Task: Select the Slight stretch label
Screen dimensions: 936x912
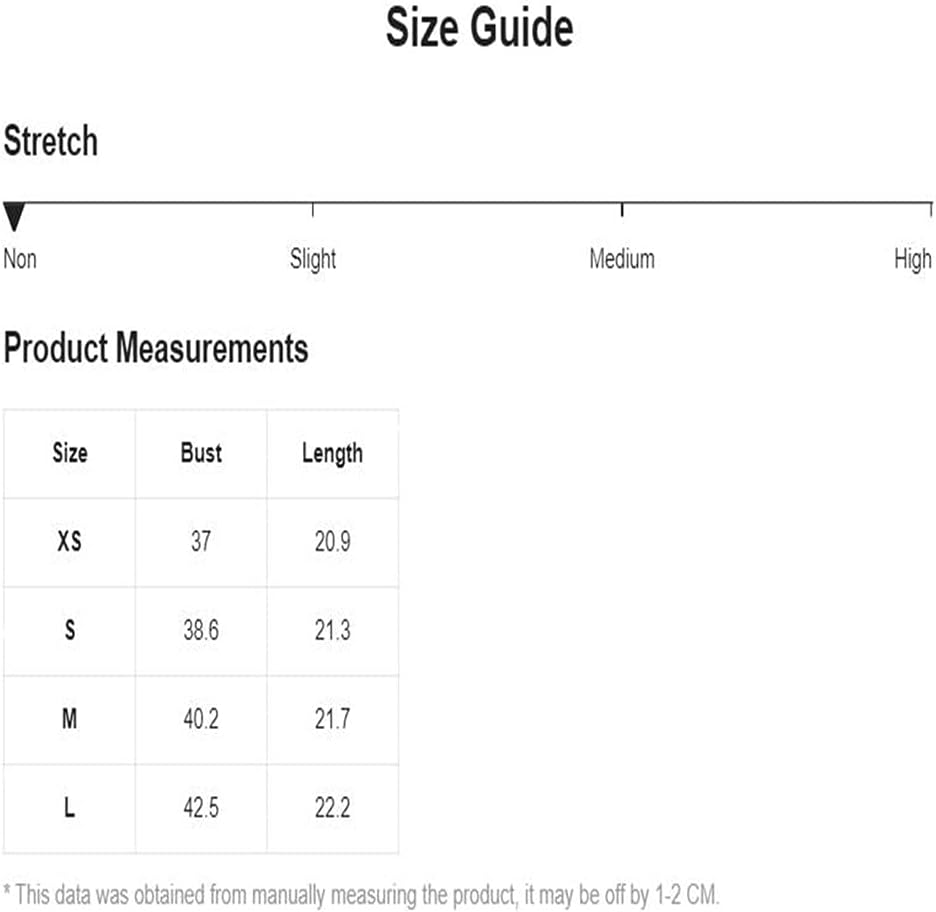Action: 313,260
